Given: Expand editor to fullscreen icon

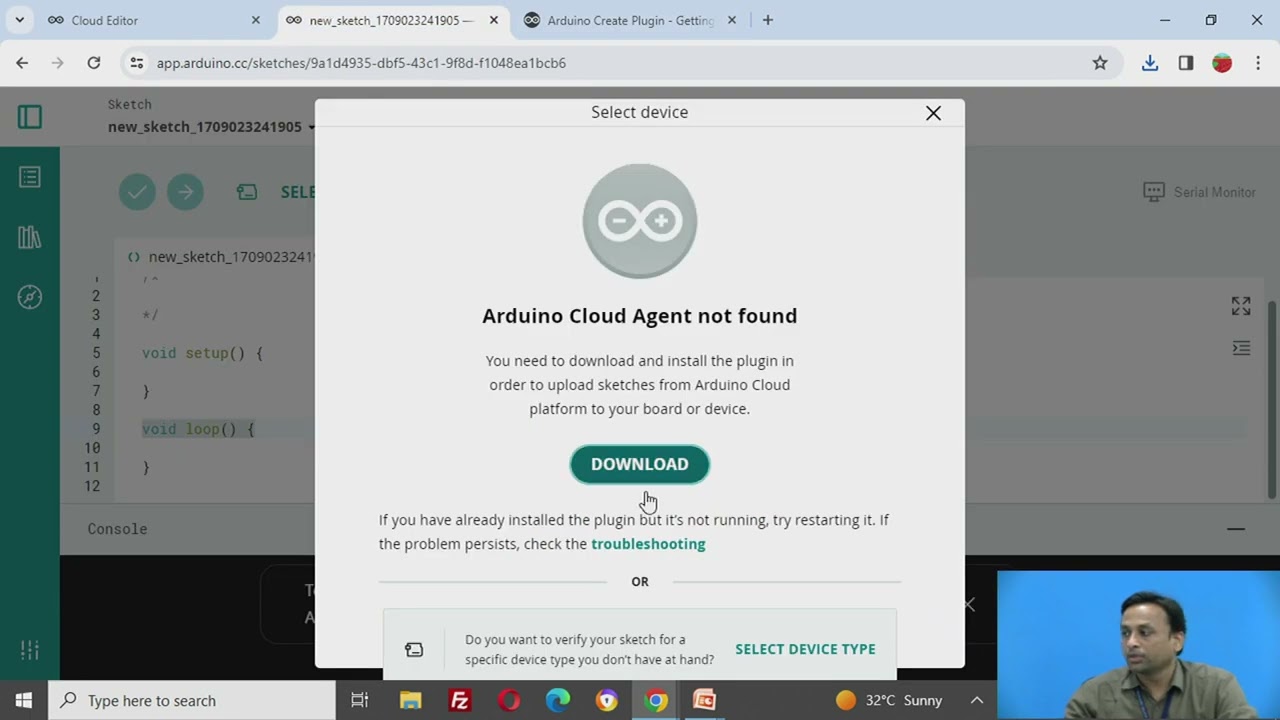Looking at the screenshot, I should click(1241, 306).
